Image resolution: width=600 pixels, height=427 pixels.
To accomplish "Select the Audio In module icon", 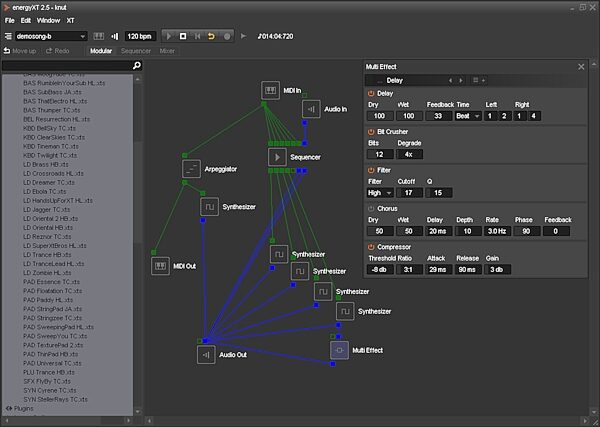I will tap(311, 109).
